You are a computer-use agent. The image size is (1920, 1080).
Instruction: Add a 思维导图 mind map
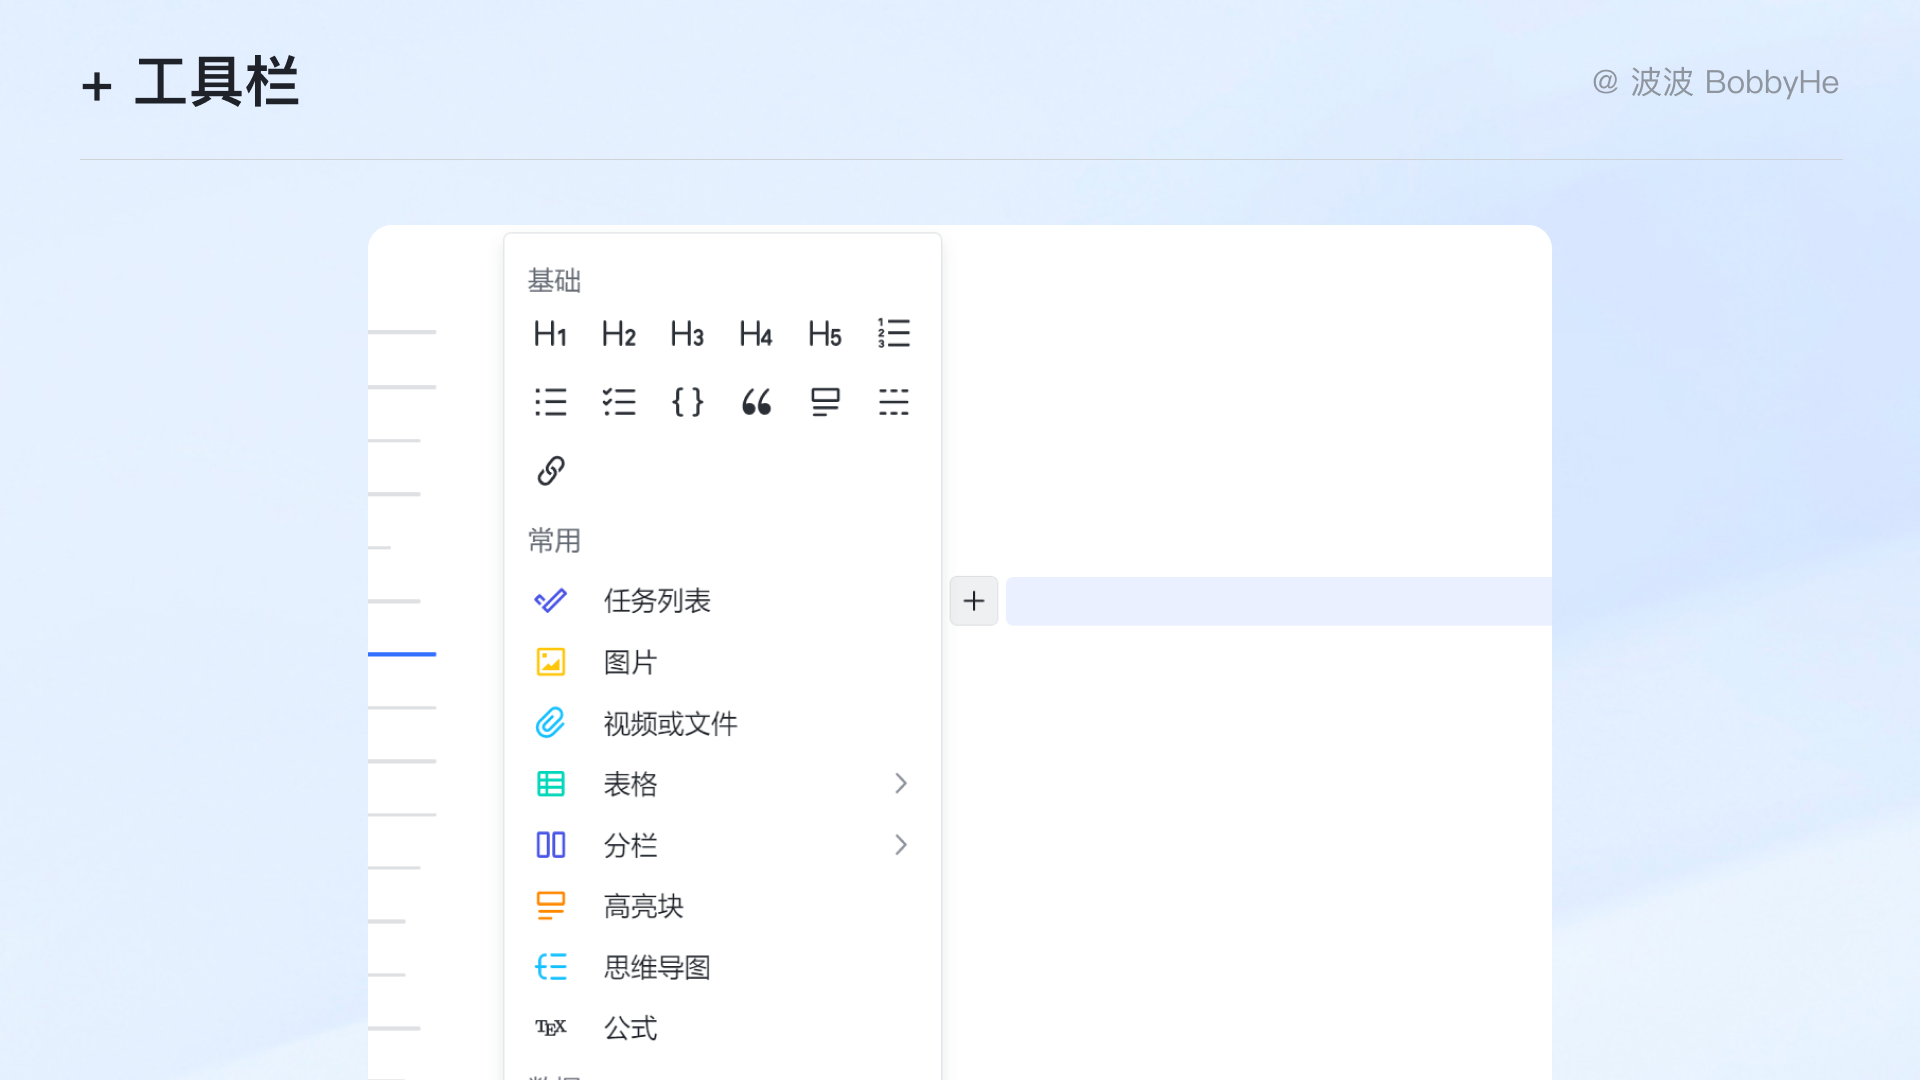click(x=656, y=967)
